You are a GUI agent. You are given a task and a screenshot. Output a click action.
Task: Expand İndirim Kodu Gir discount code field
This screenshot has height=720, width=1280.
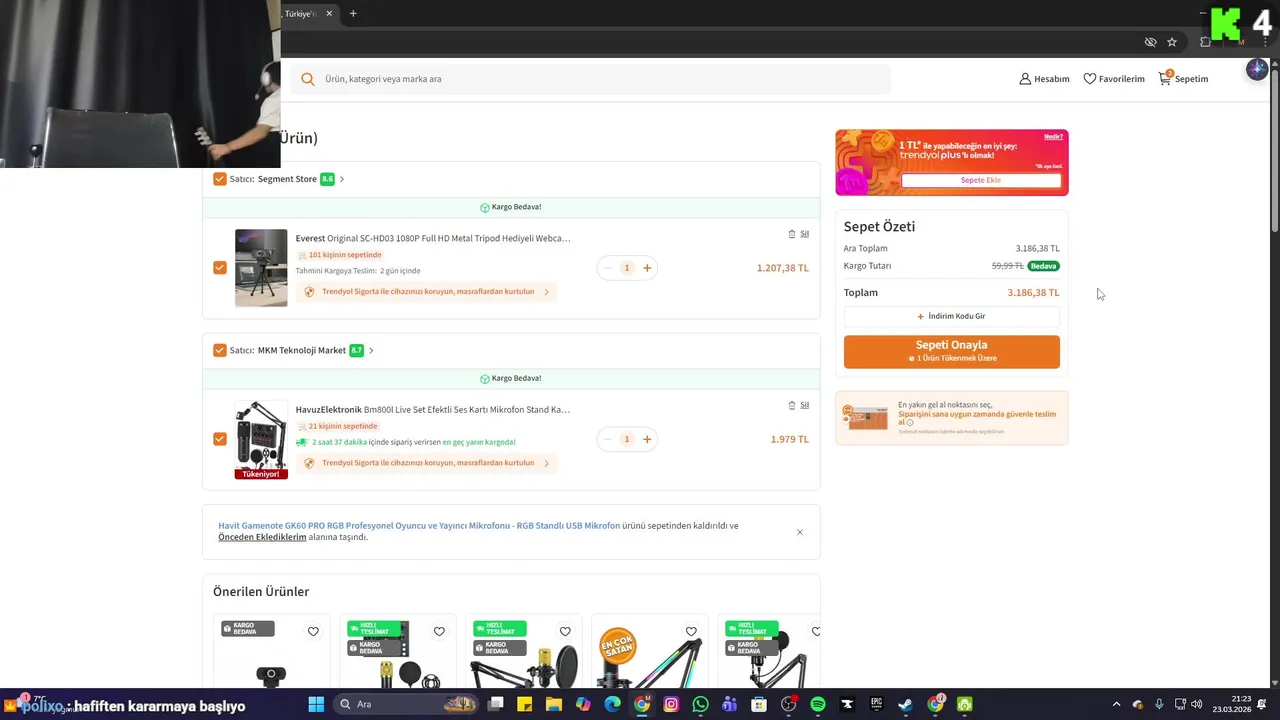tap(951, 316)
